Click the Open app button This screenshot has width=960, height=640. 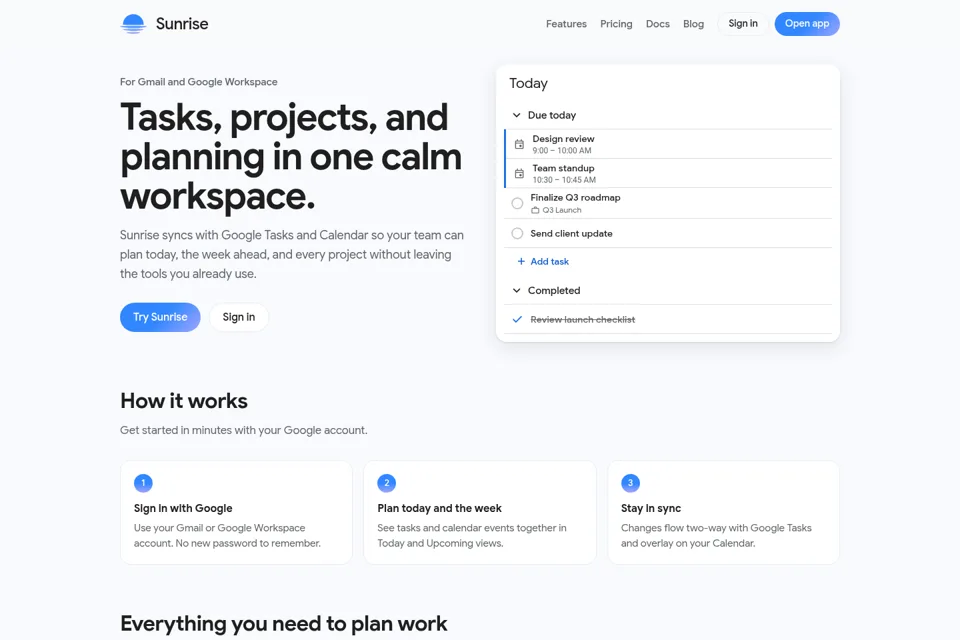pyautogui.click(x=807, y=24)
